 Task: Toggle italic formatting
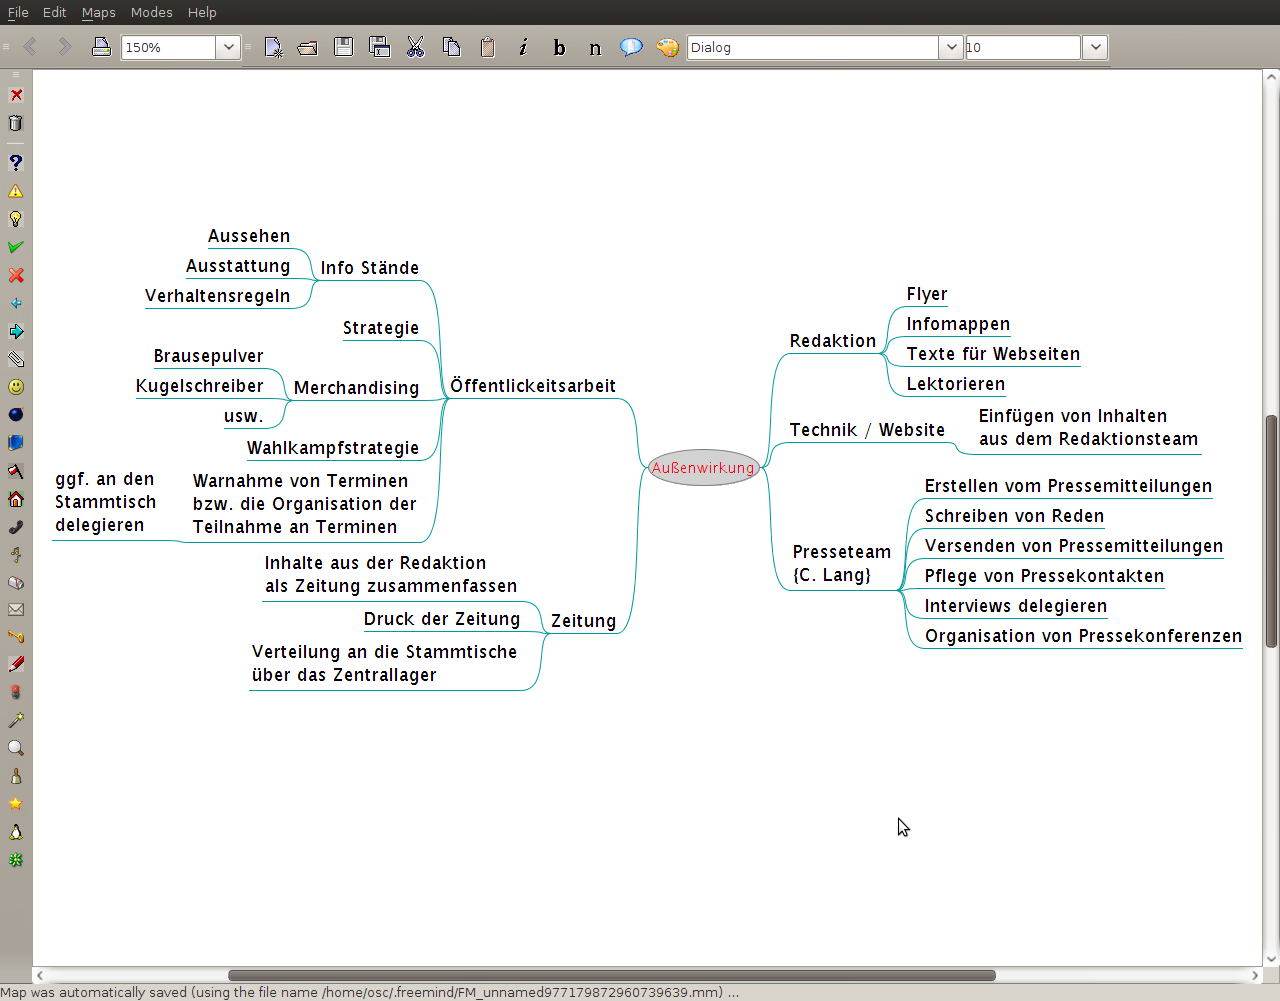click(x=523, y=47)
